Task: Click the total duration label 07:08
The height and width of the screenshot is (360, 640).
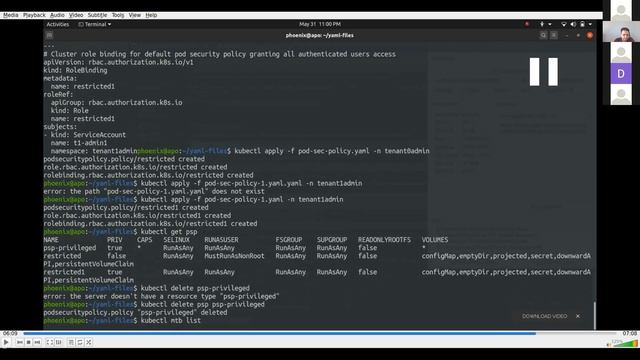Action: (629, 333)
